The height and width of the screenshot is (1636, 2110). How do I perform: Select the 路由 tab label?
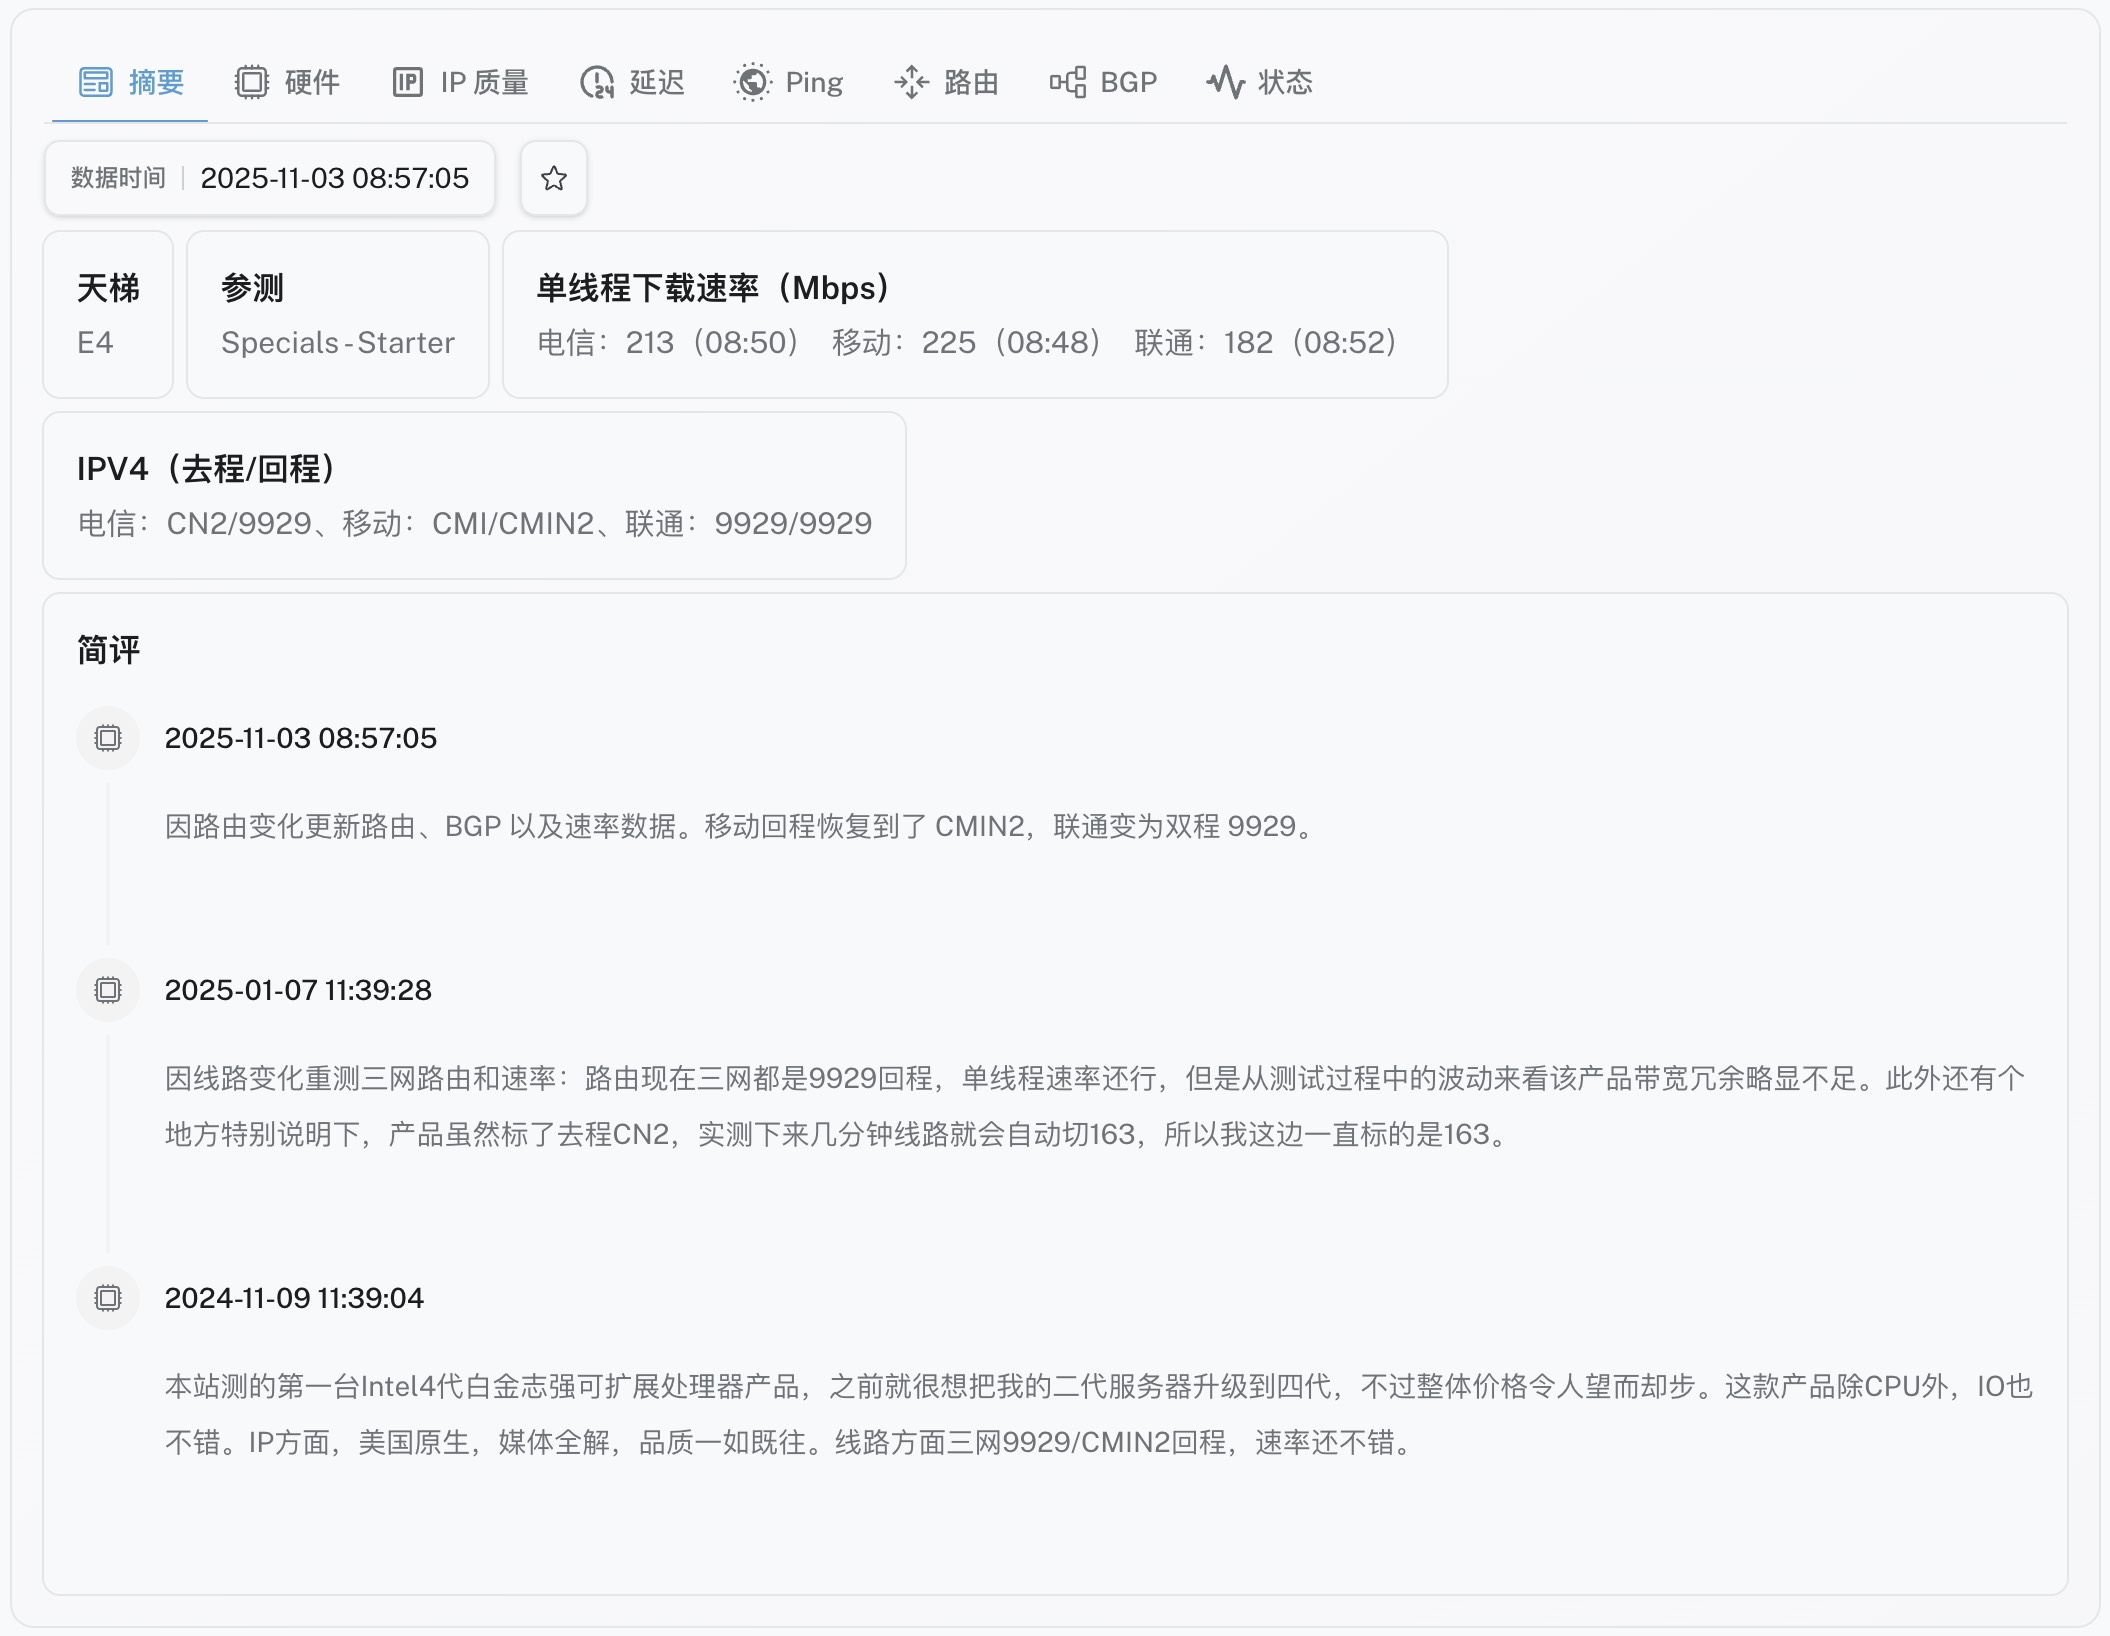[x=971, y=82]
